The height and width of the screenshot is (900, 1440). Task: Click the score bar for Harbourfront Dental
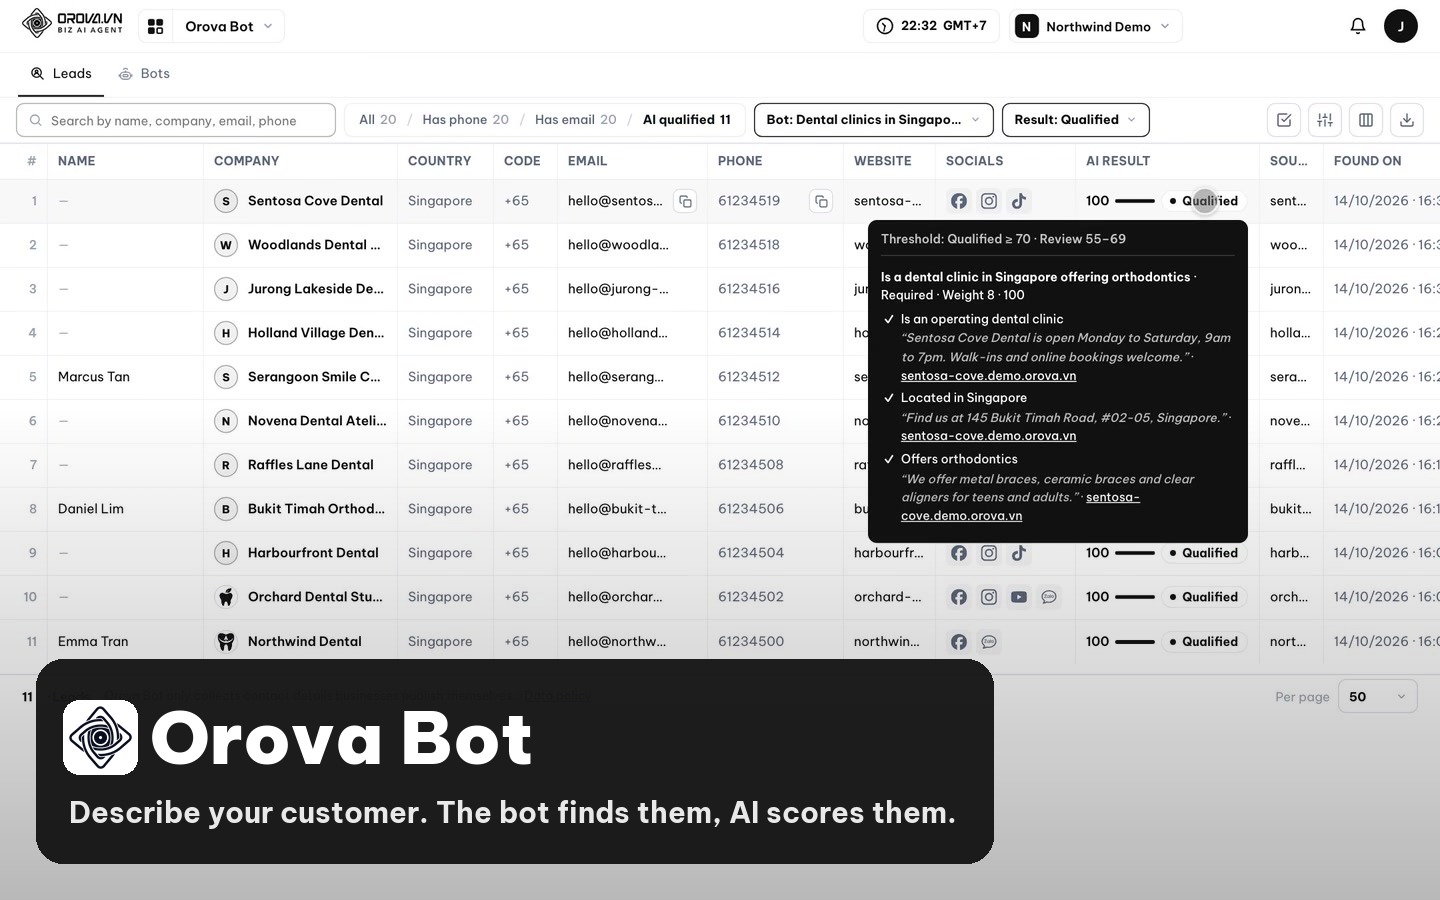(1135, 553)
